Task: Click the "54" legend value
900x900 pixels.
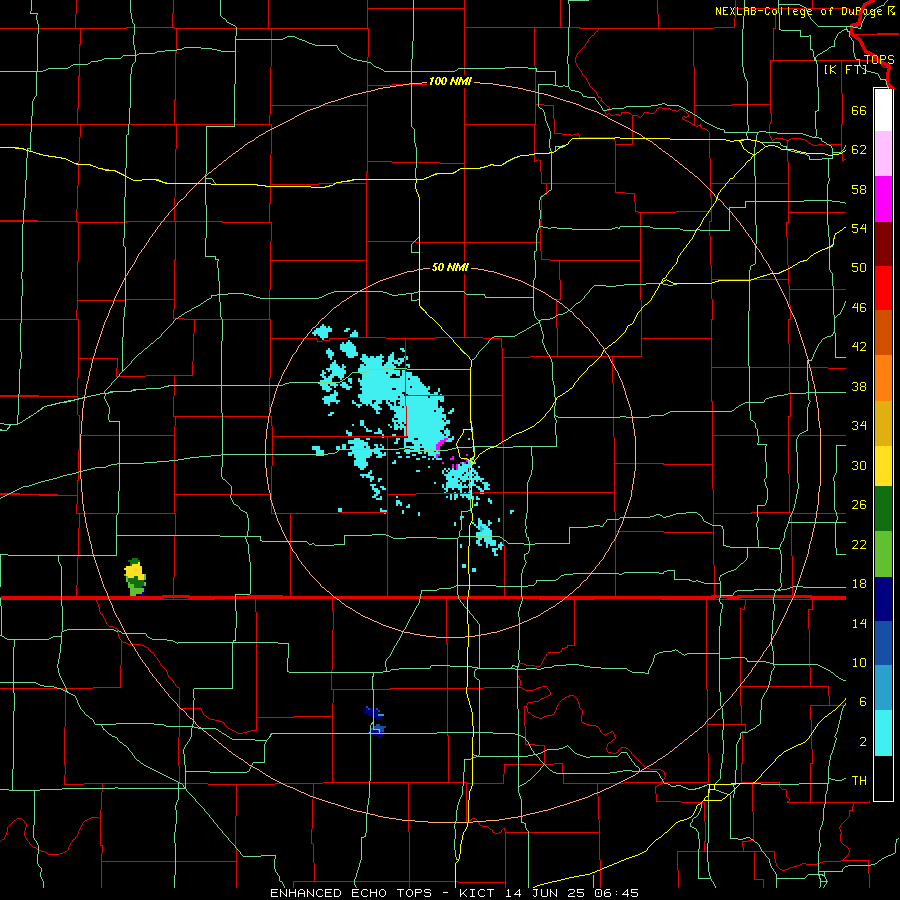Action: pyautogui.click(x=859, y=228)
